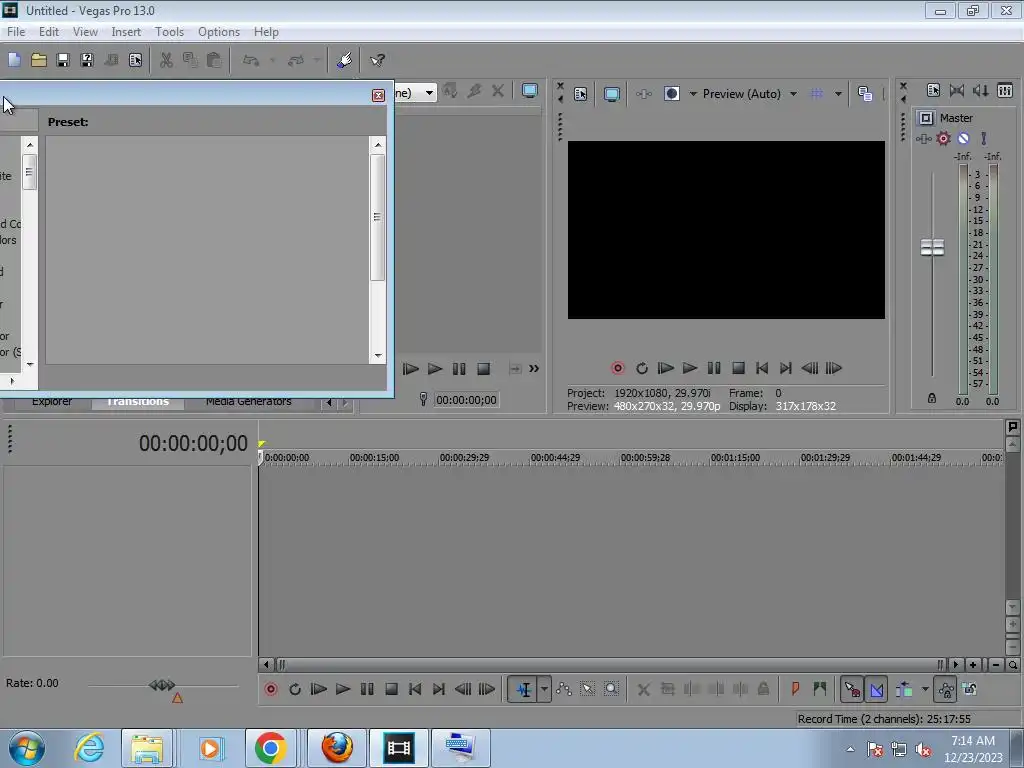1024x768 pixels.
Task: Expand split screen view dropdown arrow
Action: pos(693,94)
